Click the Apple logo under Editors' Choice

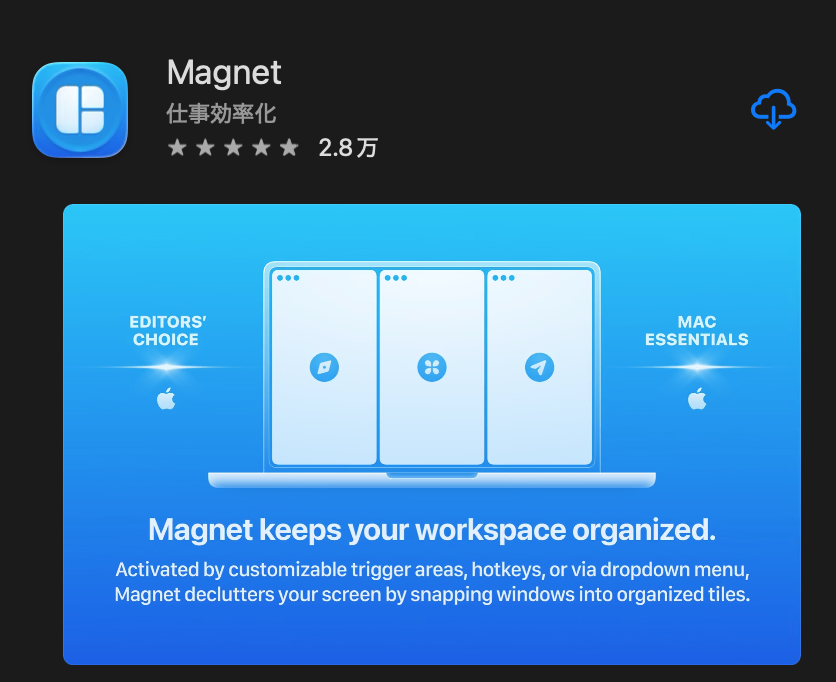tap(166, 398)
